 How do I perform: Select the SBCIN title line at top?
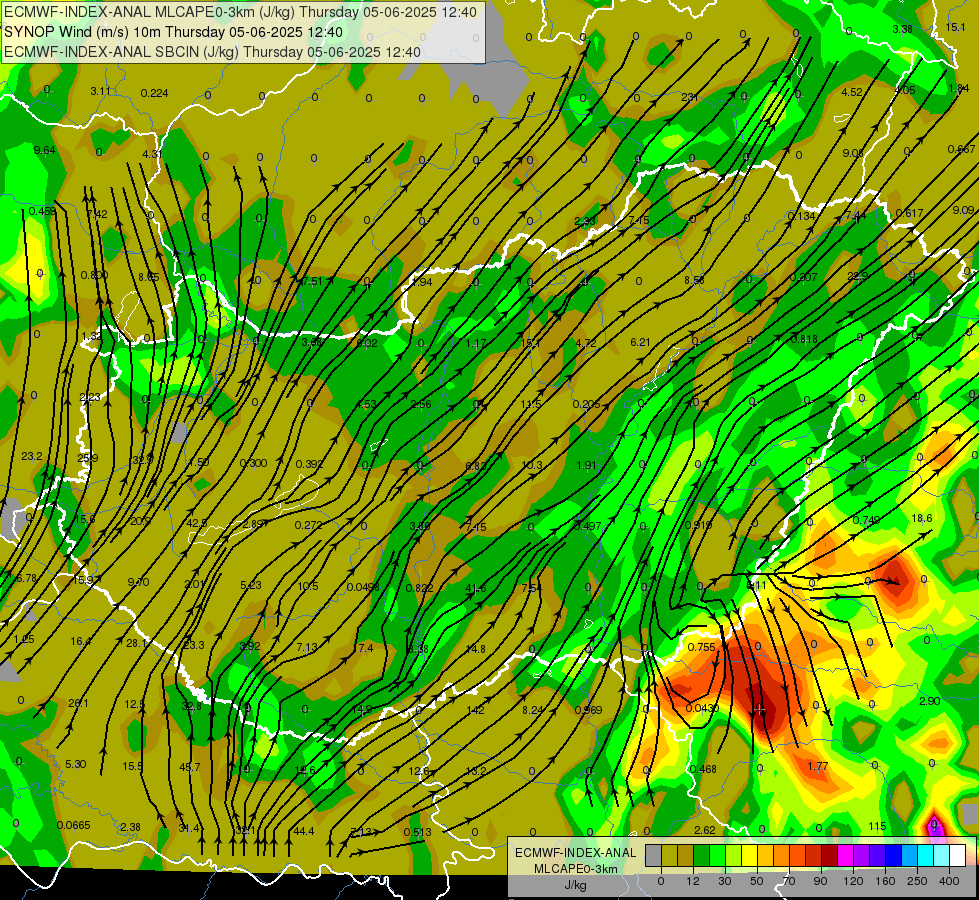pyautogui.click(x=212, y=52)
